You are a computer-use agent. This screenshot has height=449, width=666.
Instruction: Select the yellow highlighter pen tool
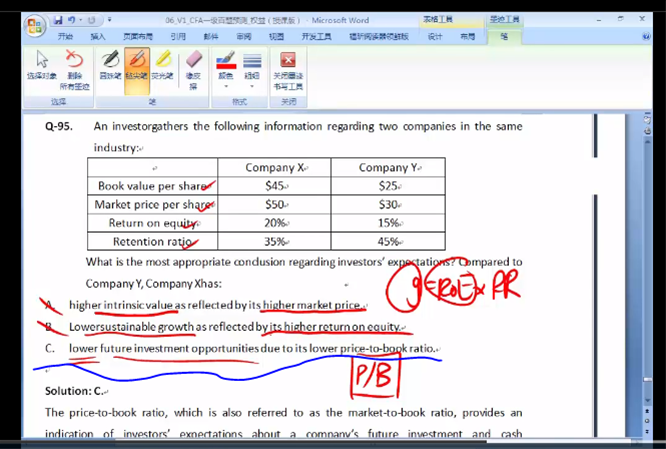(x=161, y=67)
